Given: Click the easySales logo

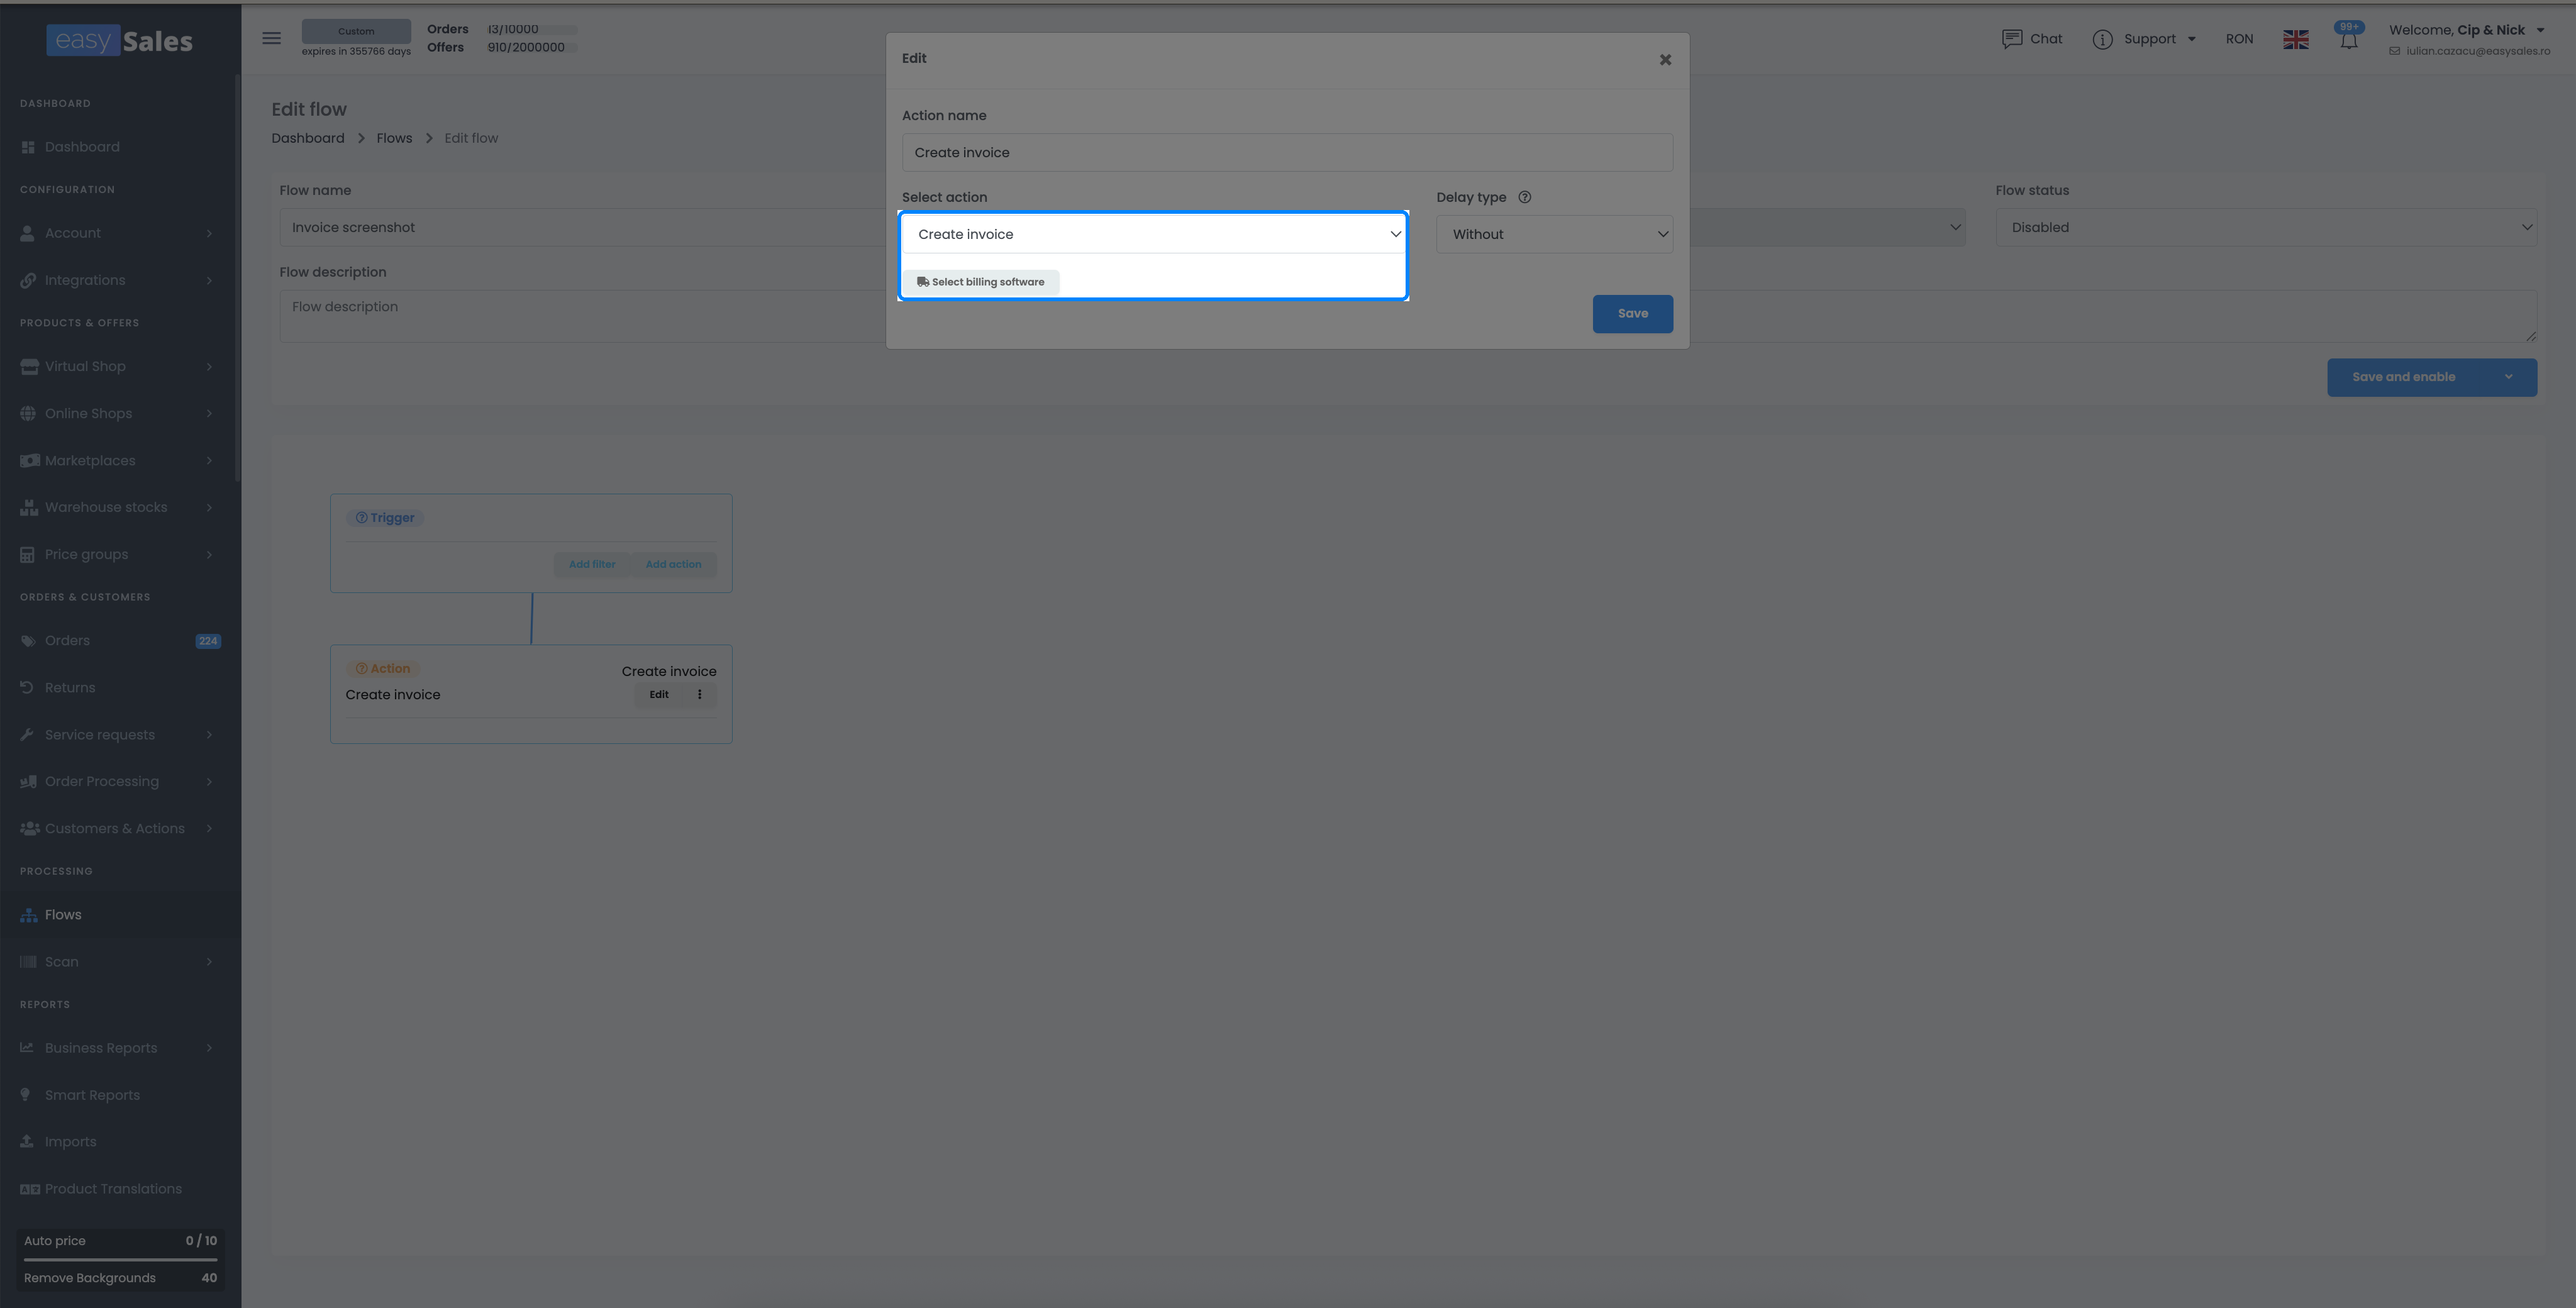Looking at the screenshot, I should tap(119, 40).
